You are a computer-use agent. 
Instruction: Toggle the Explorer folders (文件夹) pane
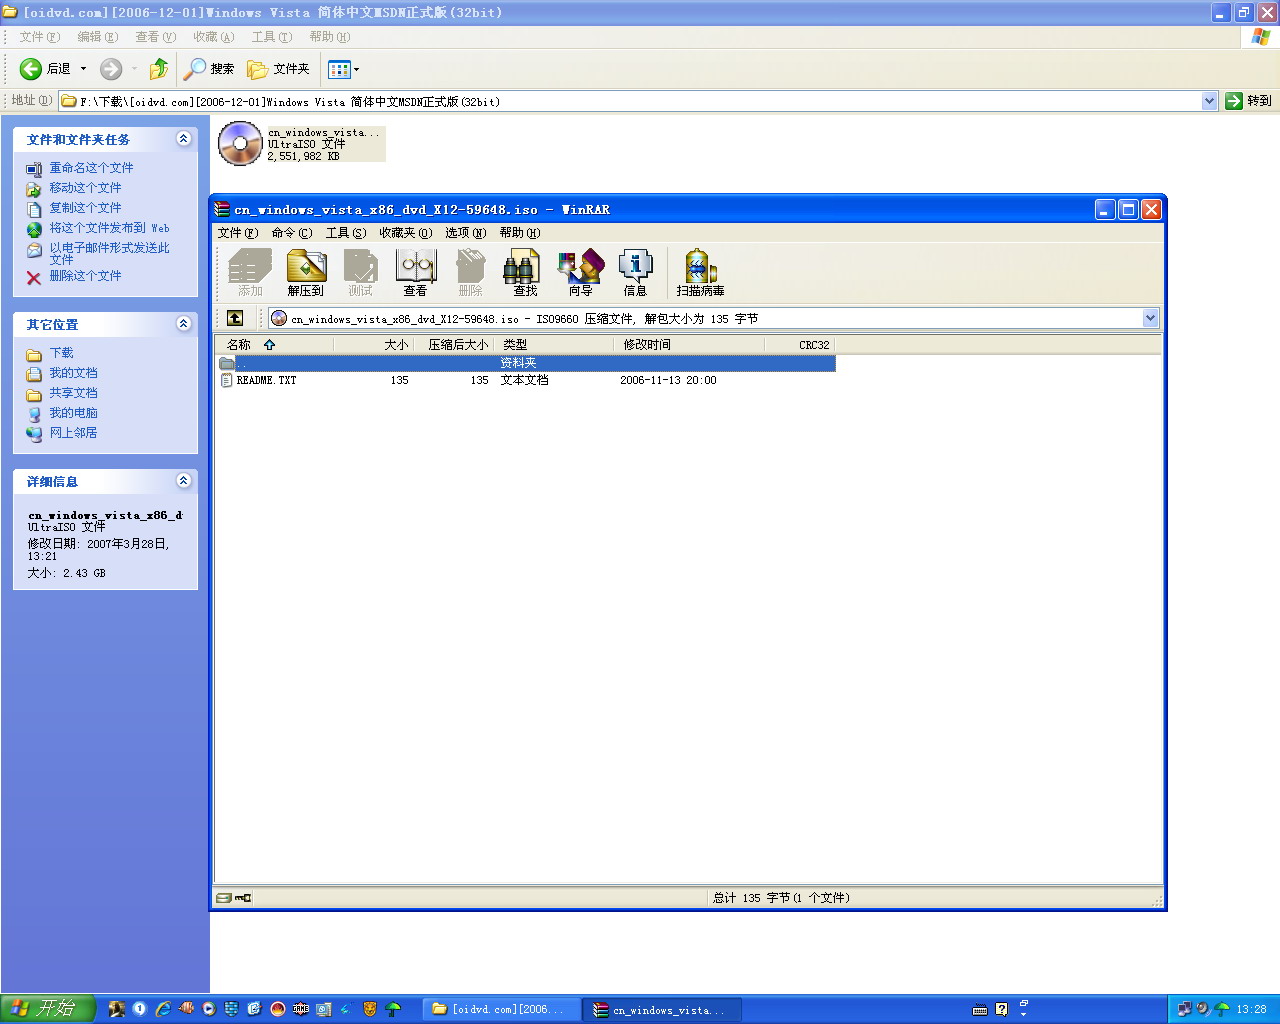[279, 69]
